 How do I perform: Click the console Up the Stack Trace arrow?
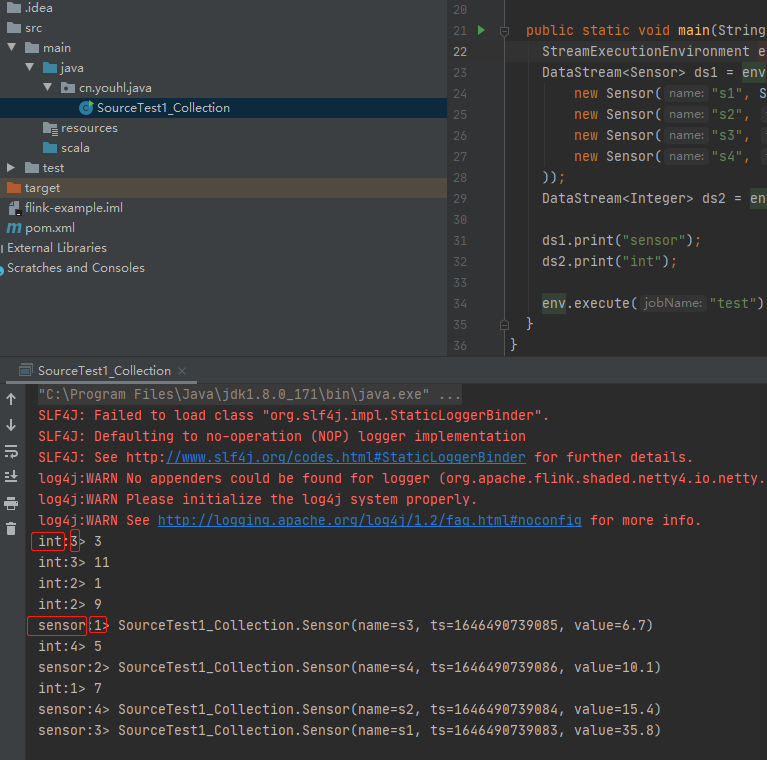[x=11, y=399]
